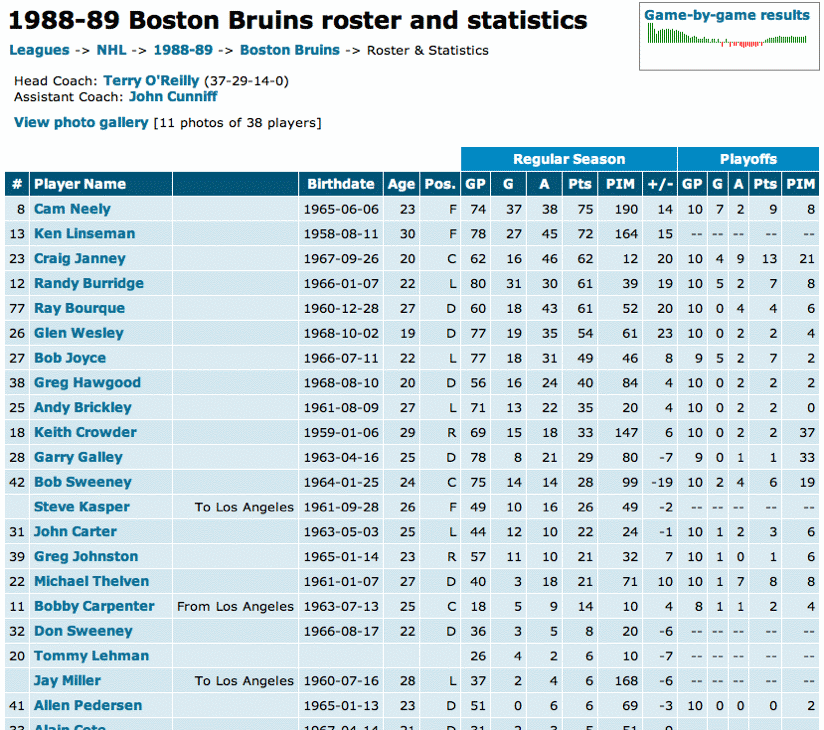Click 'To Los Angeles' note beside Jay Miller
This screenshot has width=824, height=730.
(x=244, y=681)
